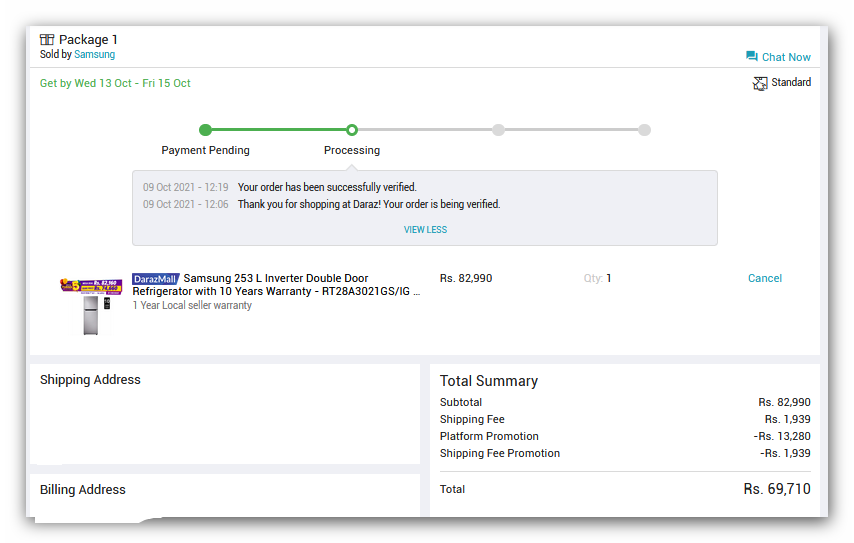Click the DarazMall badge
This screenshot has height=543, width=854.
(156, 278)
